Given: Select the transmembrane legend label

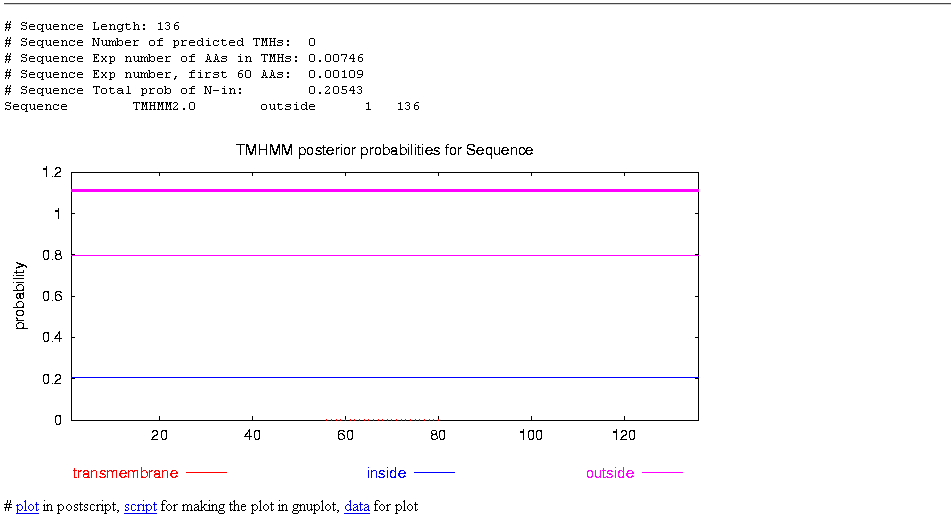Looking at the screenshot, I should coord(126,473).
